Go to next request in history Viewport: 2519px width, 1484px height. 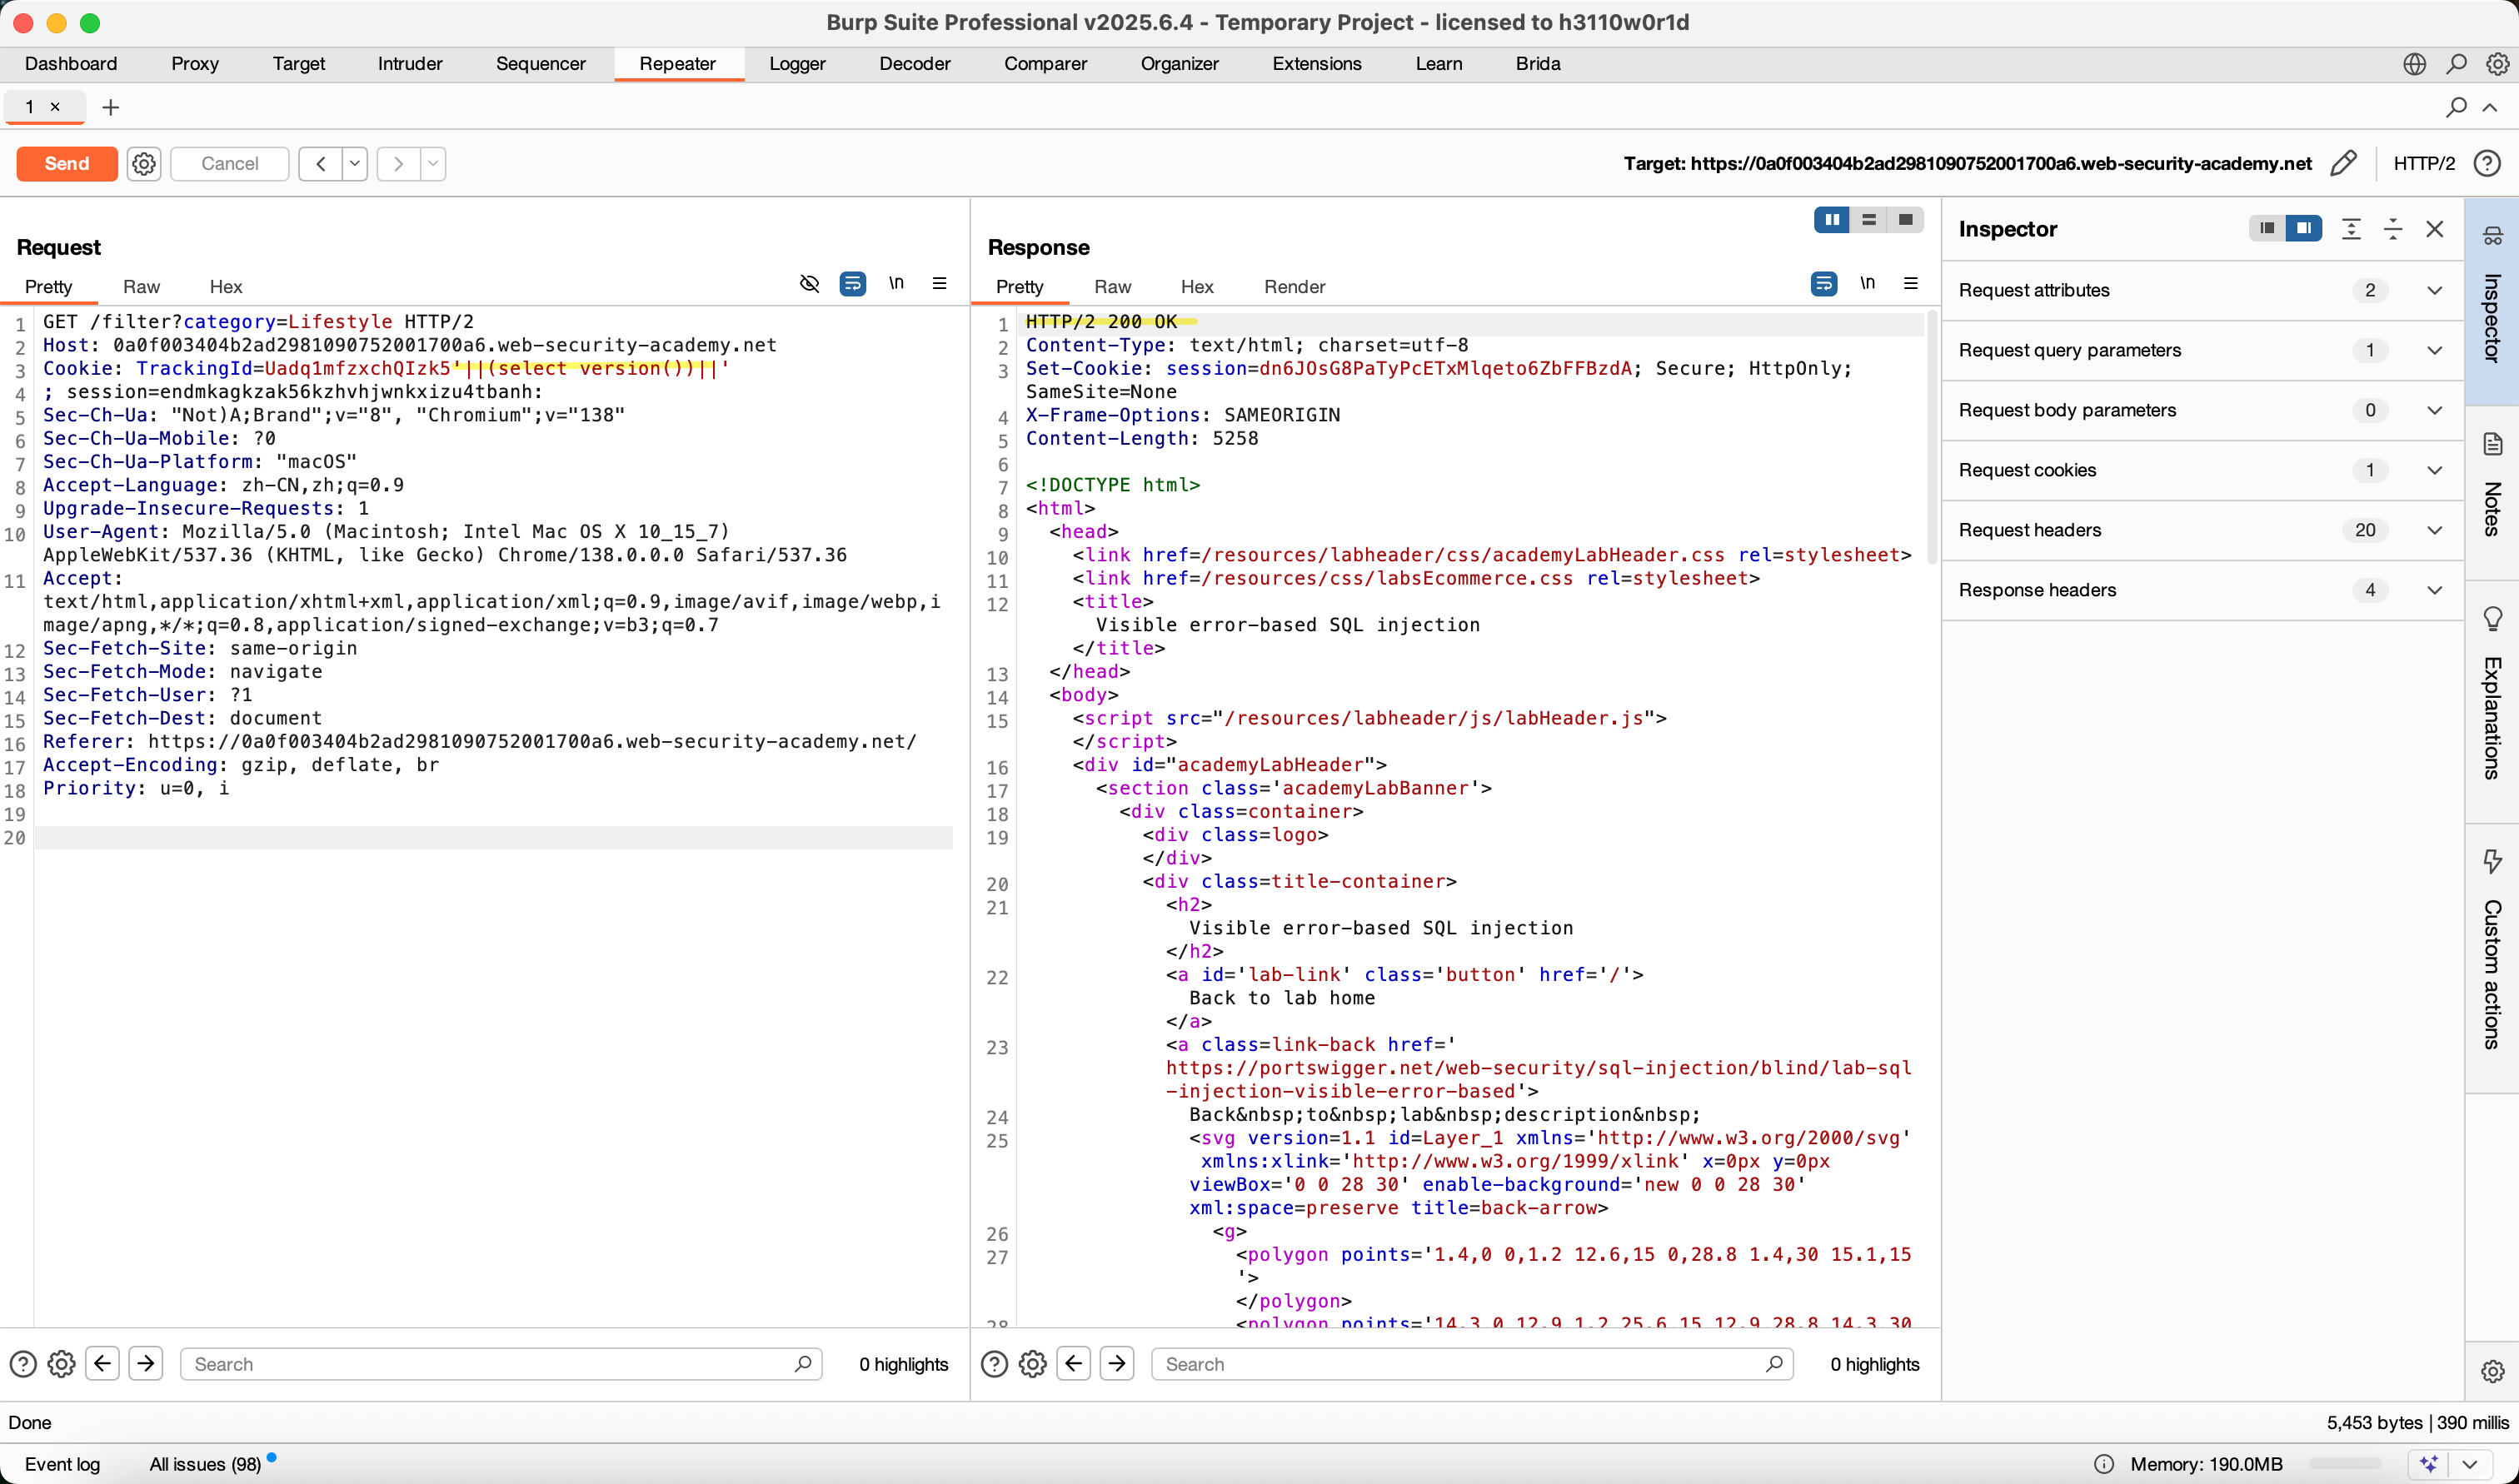[398, 163]
